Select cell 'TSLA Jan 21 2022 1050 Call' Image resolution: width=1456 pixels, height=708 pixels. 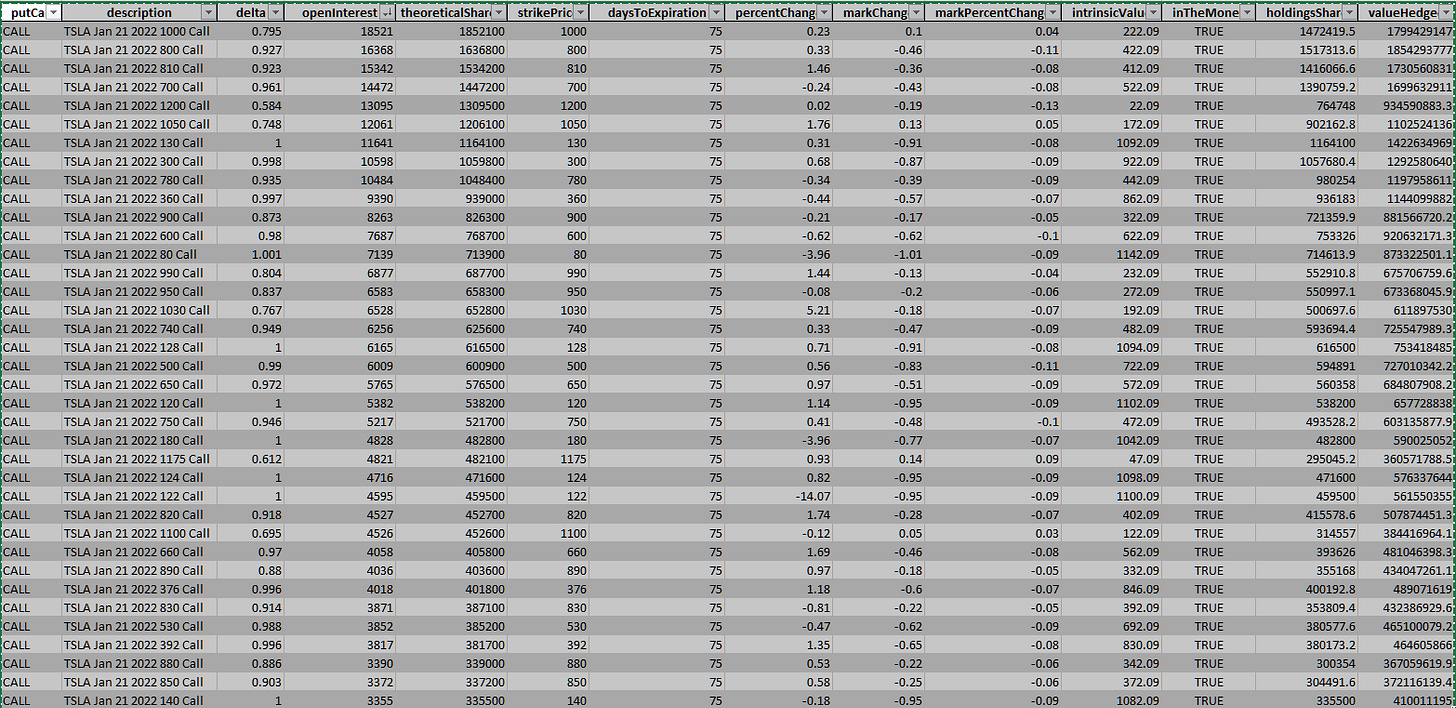[137, 125]
